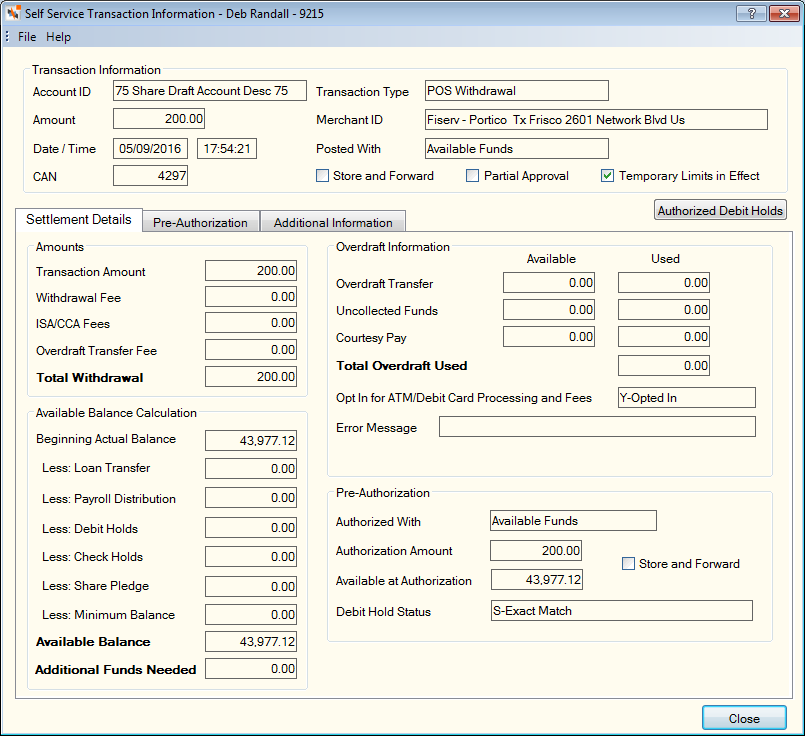
Task: Click the CAN field showing 4297
Action: click(x=150, y=176)
